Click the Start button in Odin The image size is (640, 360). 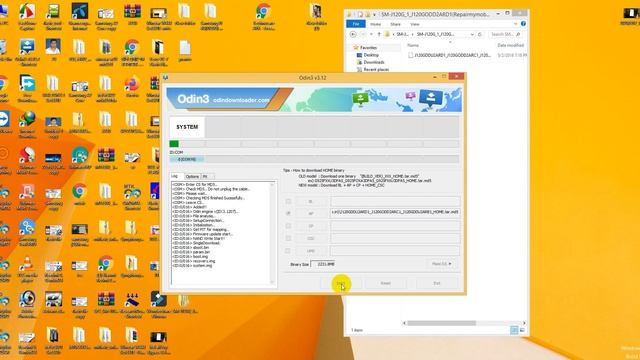341,283
